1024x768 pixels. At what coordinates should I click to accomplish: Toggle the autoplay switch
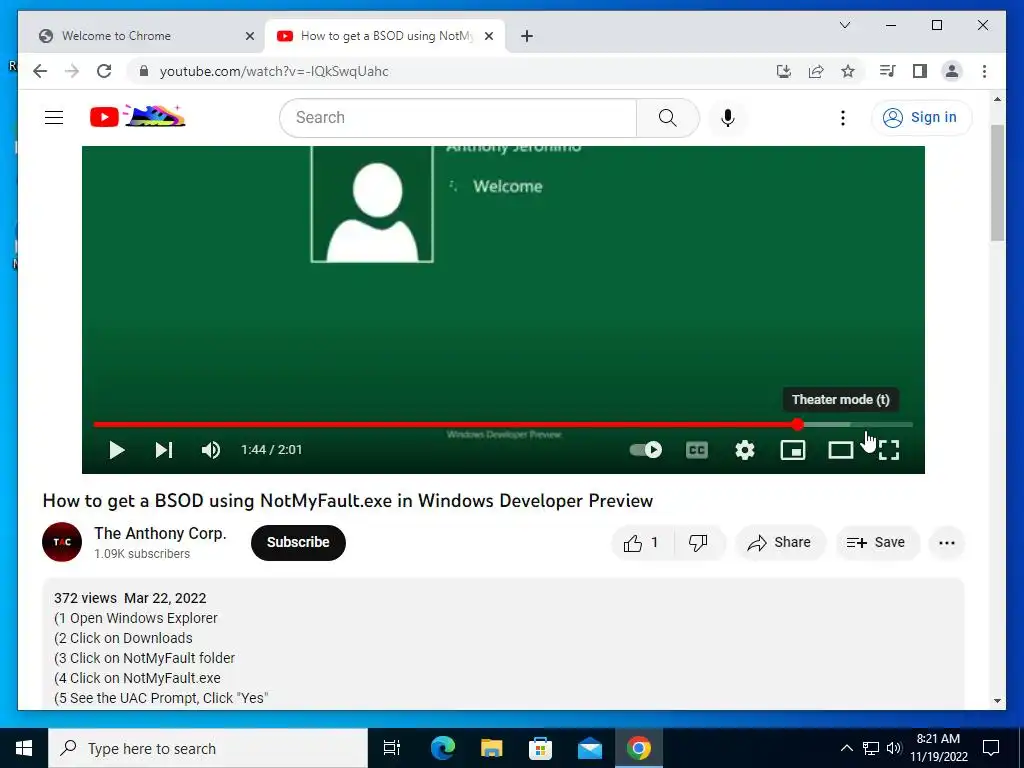(645, 450)
